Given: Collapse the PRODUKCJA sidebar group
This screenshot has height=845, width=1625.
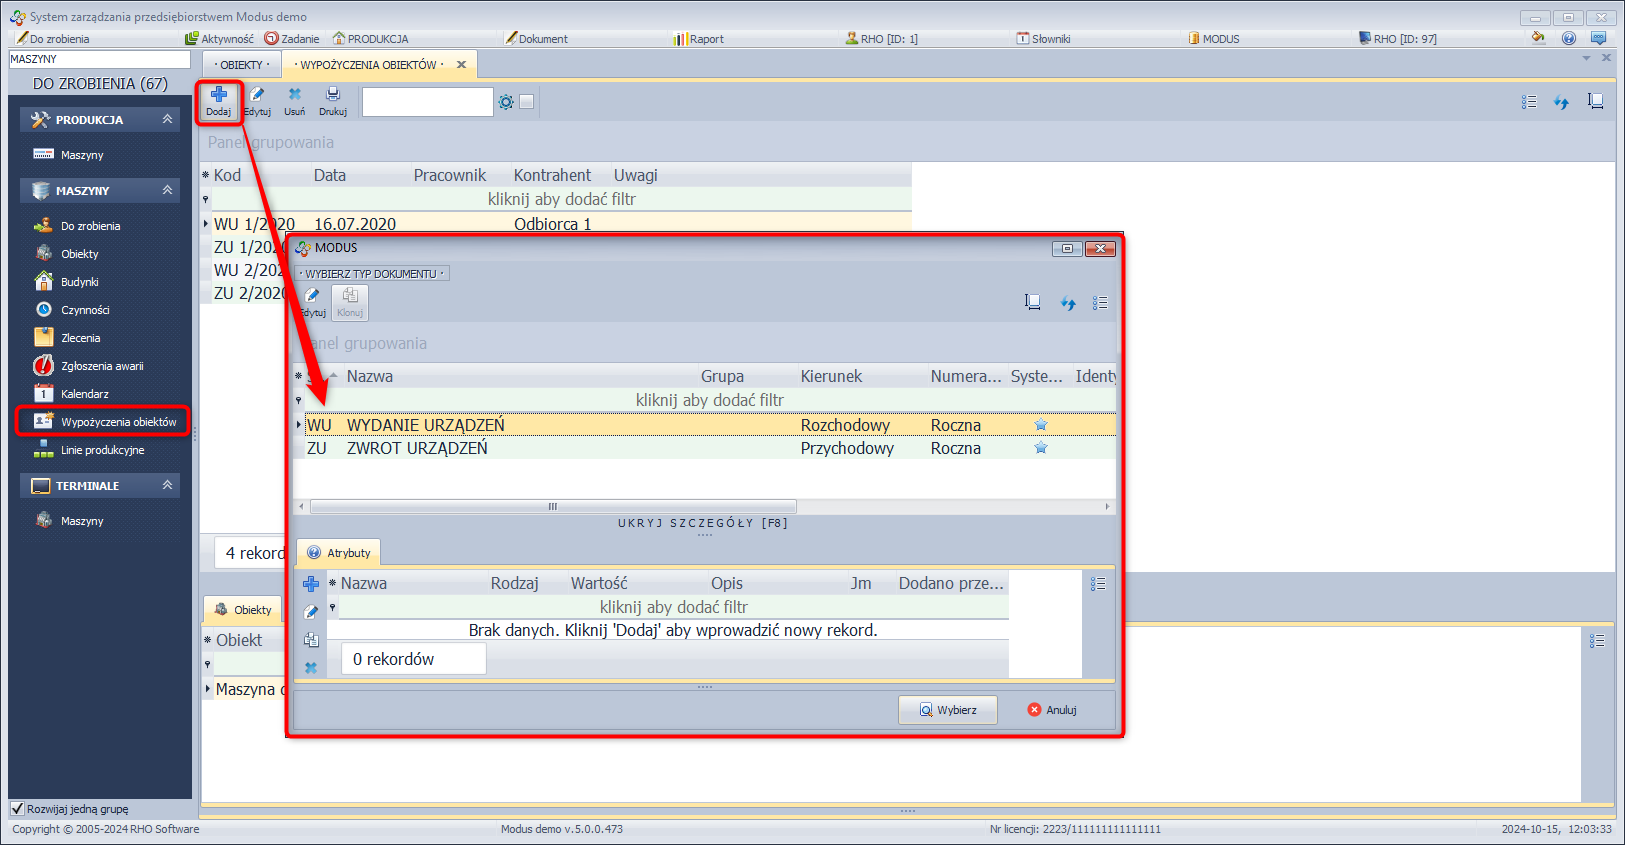Looking at the screenshot, I should 167,119.
